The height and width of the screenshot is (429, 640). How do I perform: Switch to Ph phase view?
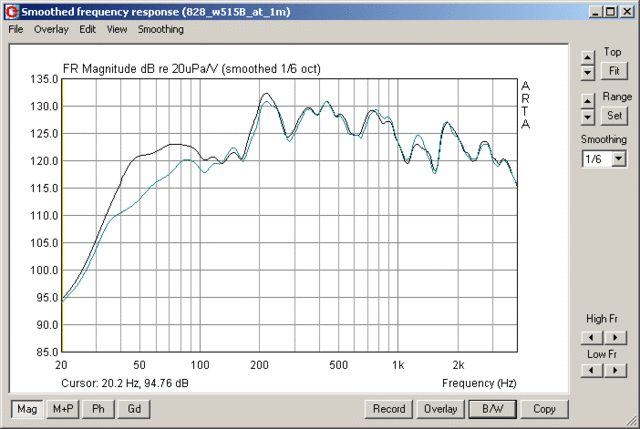click(98, 409)
